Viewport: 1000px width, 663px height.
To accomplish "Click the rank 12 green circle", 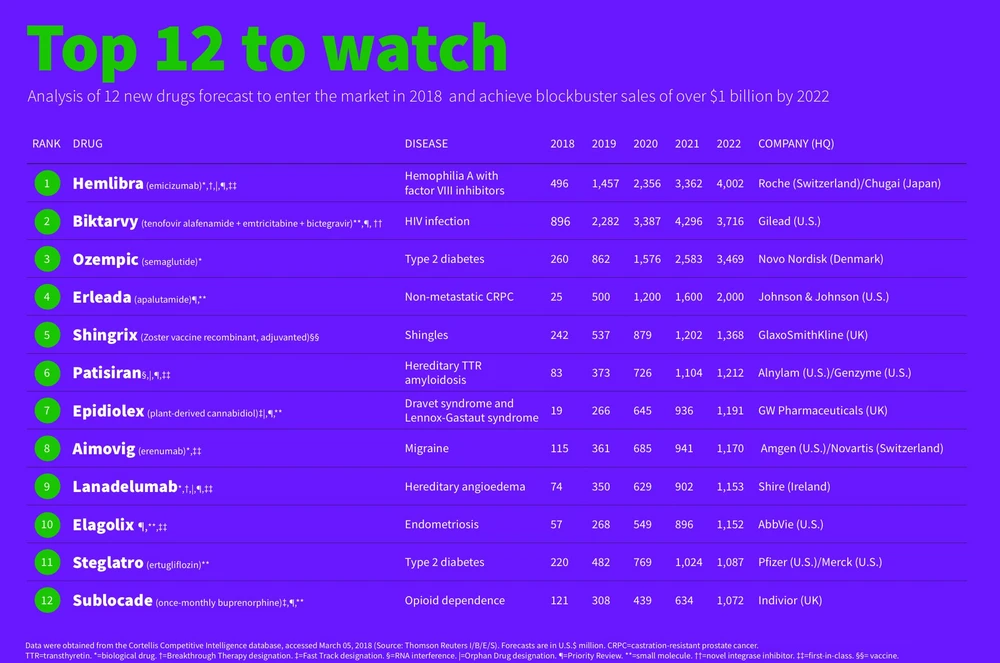I will (x=46, y=601).
